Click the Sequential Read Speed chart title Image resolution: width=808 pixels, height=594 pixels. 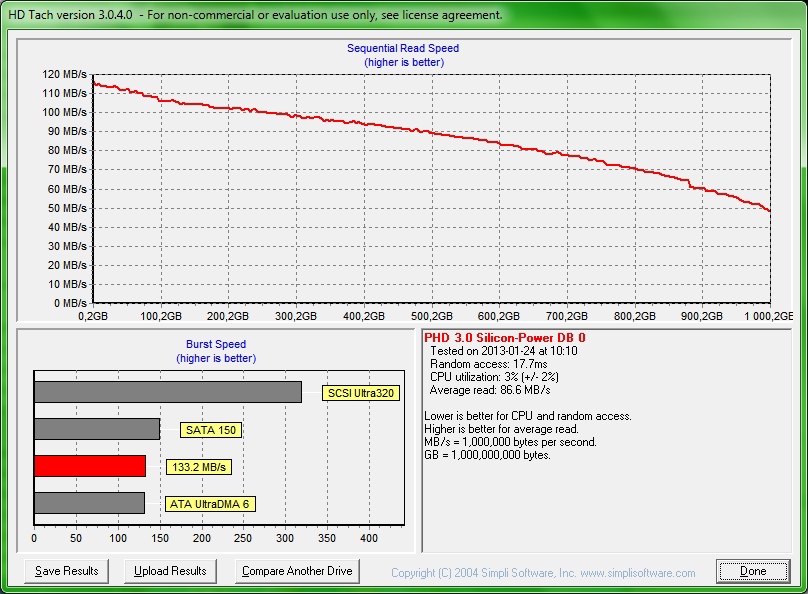[403, 48]
